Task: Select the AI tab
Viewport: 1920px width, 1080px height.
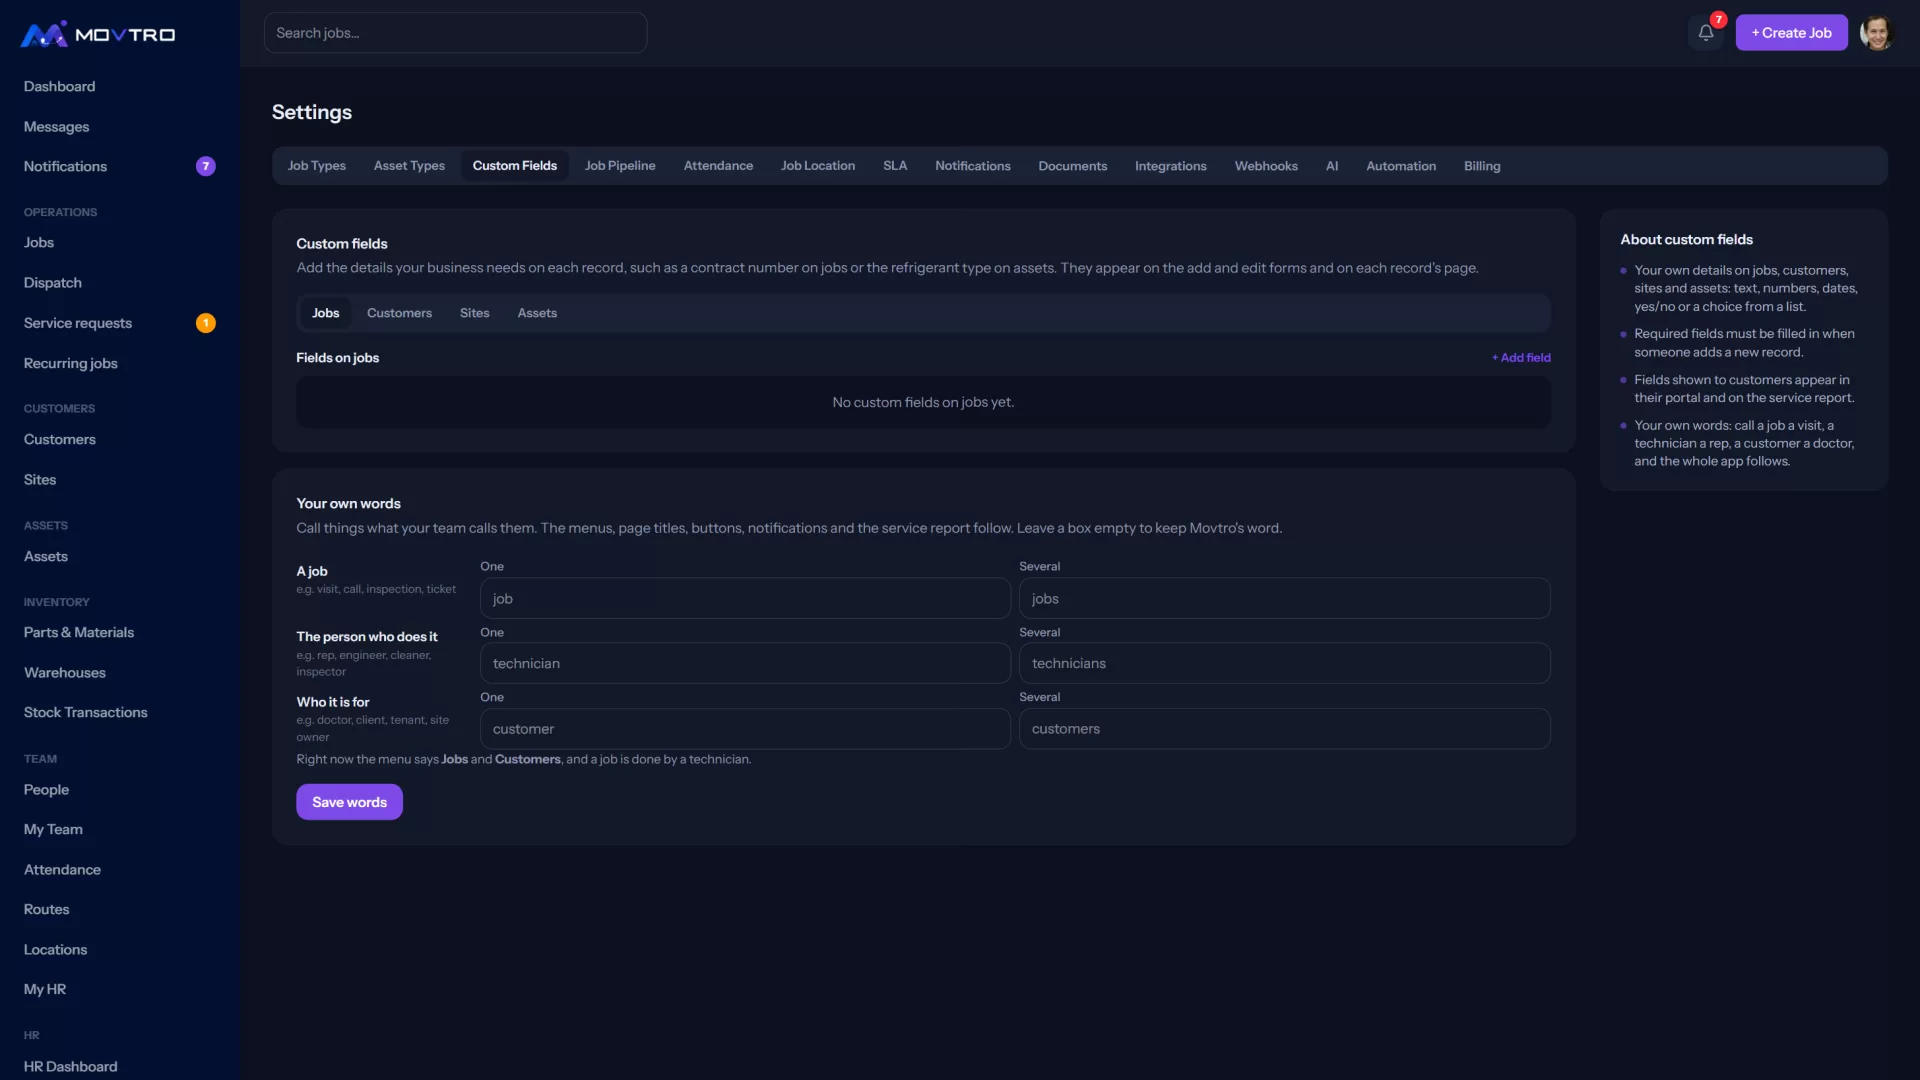Action: coord(1332,166)
